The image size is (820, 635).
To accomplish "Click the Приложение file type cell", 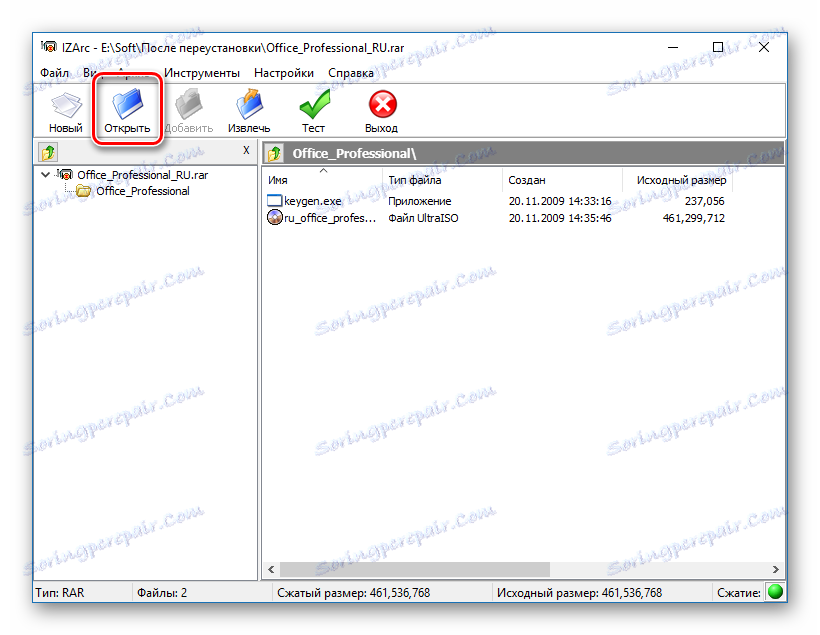I will [419, 201].
